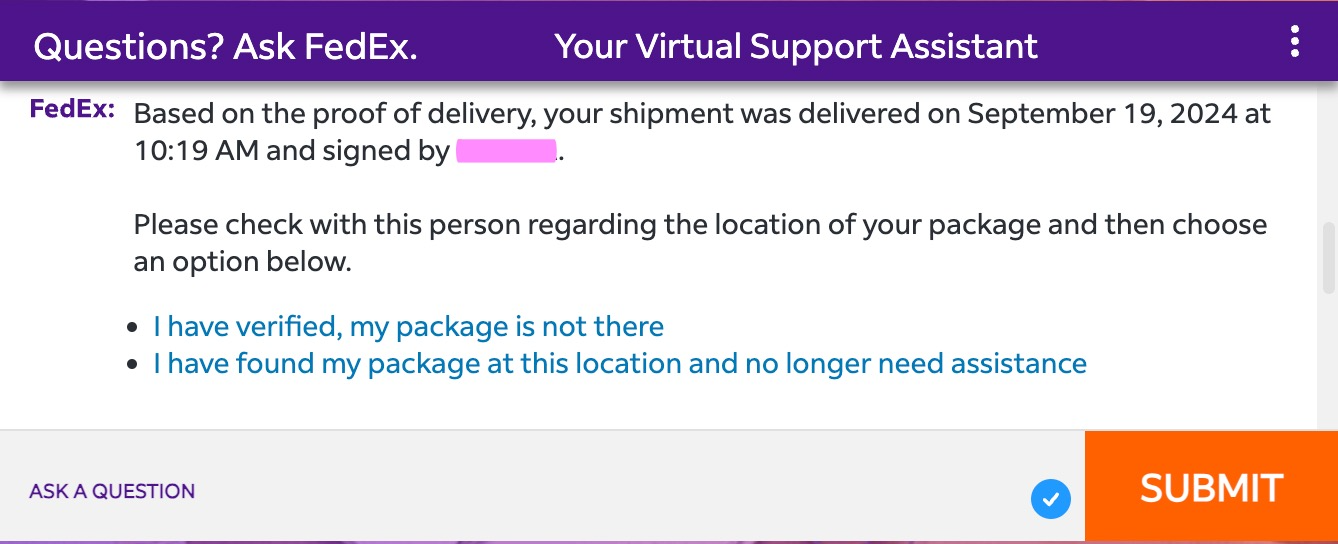Click the orange SUBMIT button
The width and height of the screenshot is (1338, 544).
point(1211,487)
